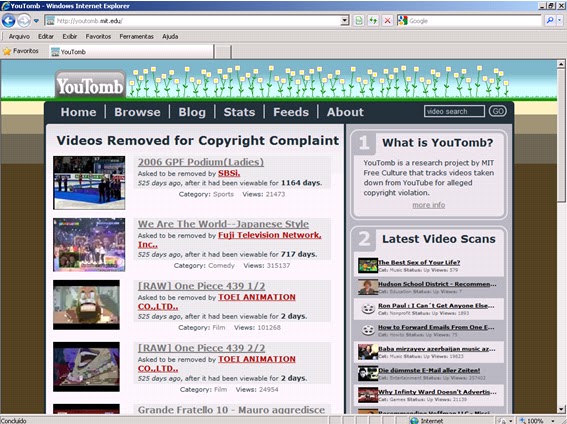Open search provider dropdown arrow
This screenshot has width=567, height=424.
559,21
